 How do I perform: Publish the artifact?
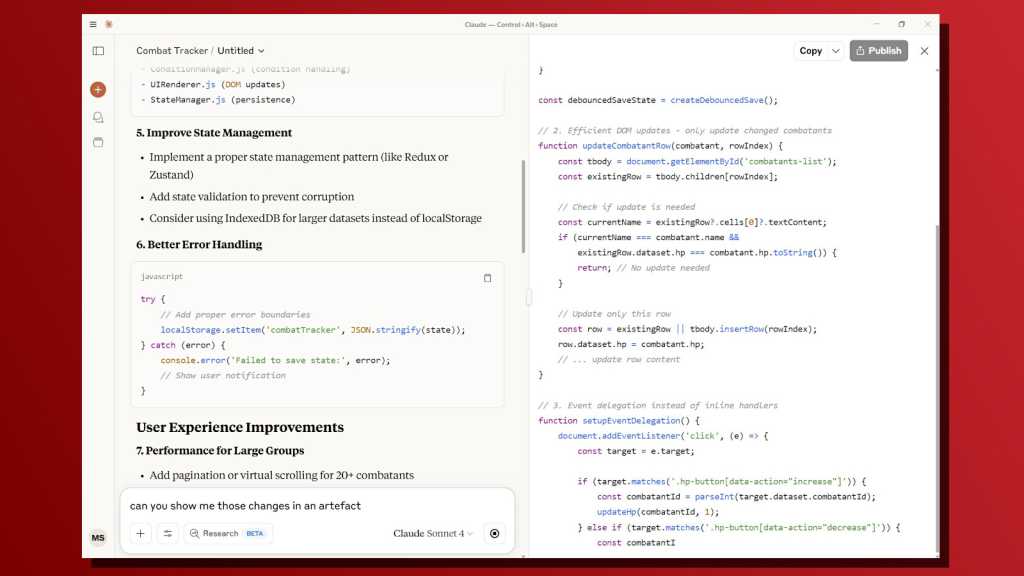pos(878,51)
